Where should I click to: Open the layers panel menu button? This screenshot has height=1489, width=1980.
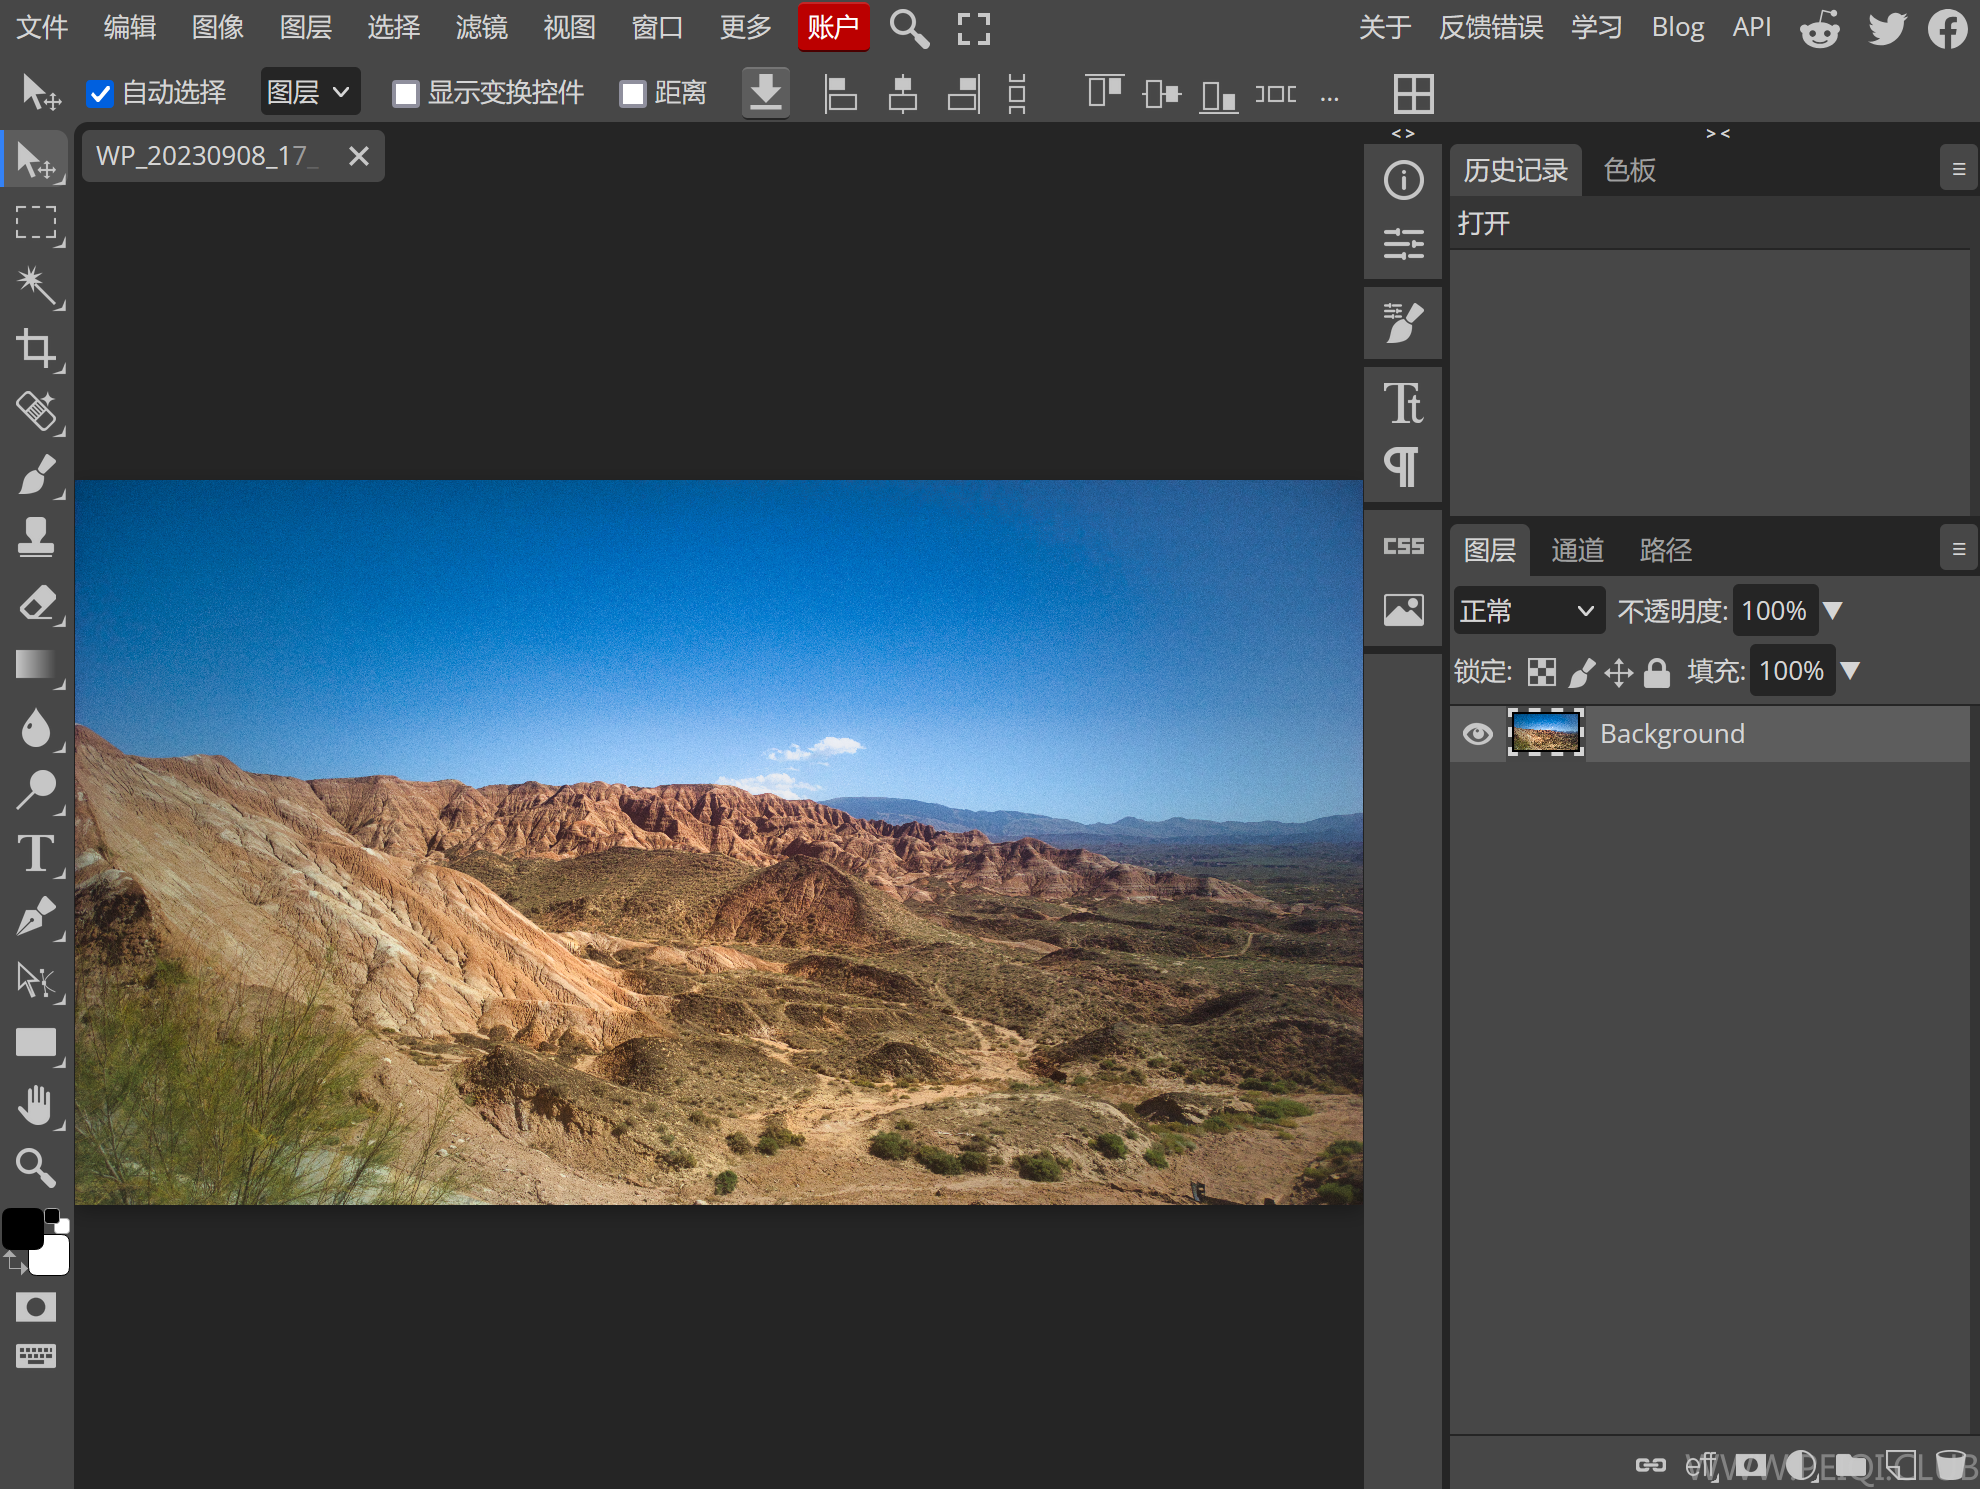tap(1958, 550)
